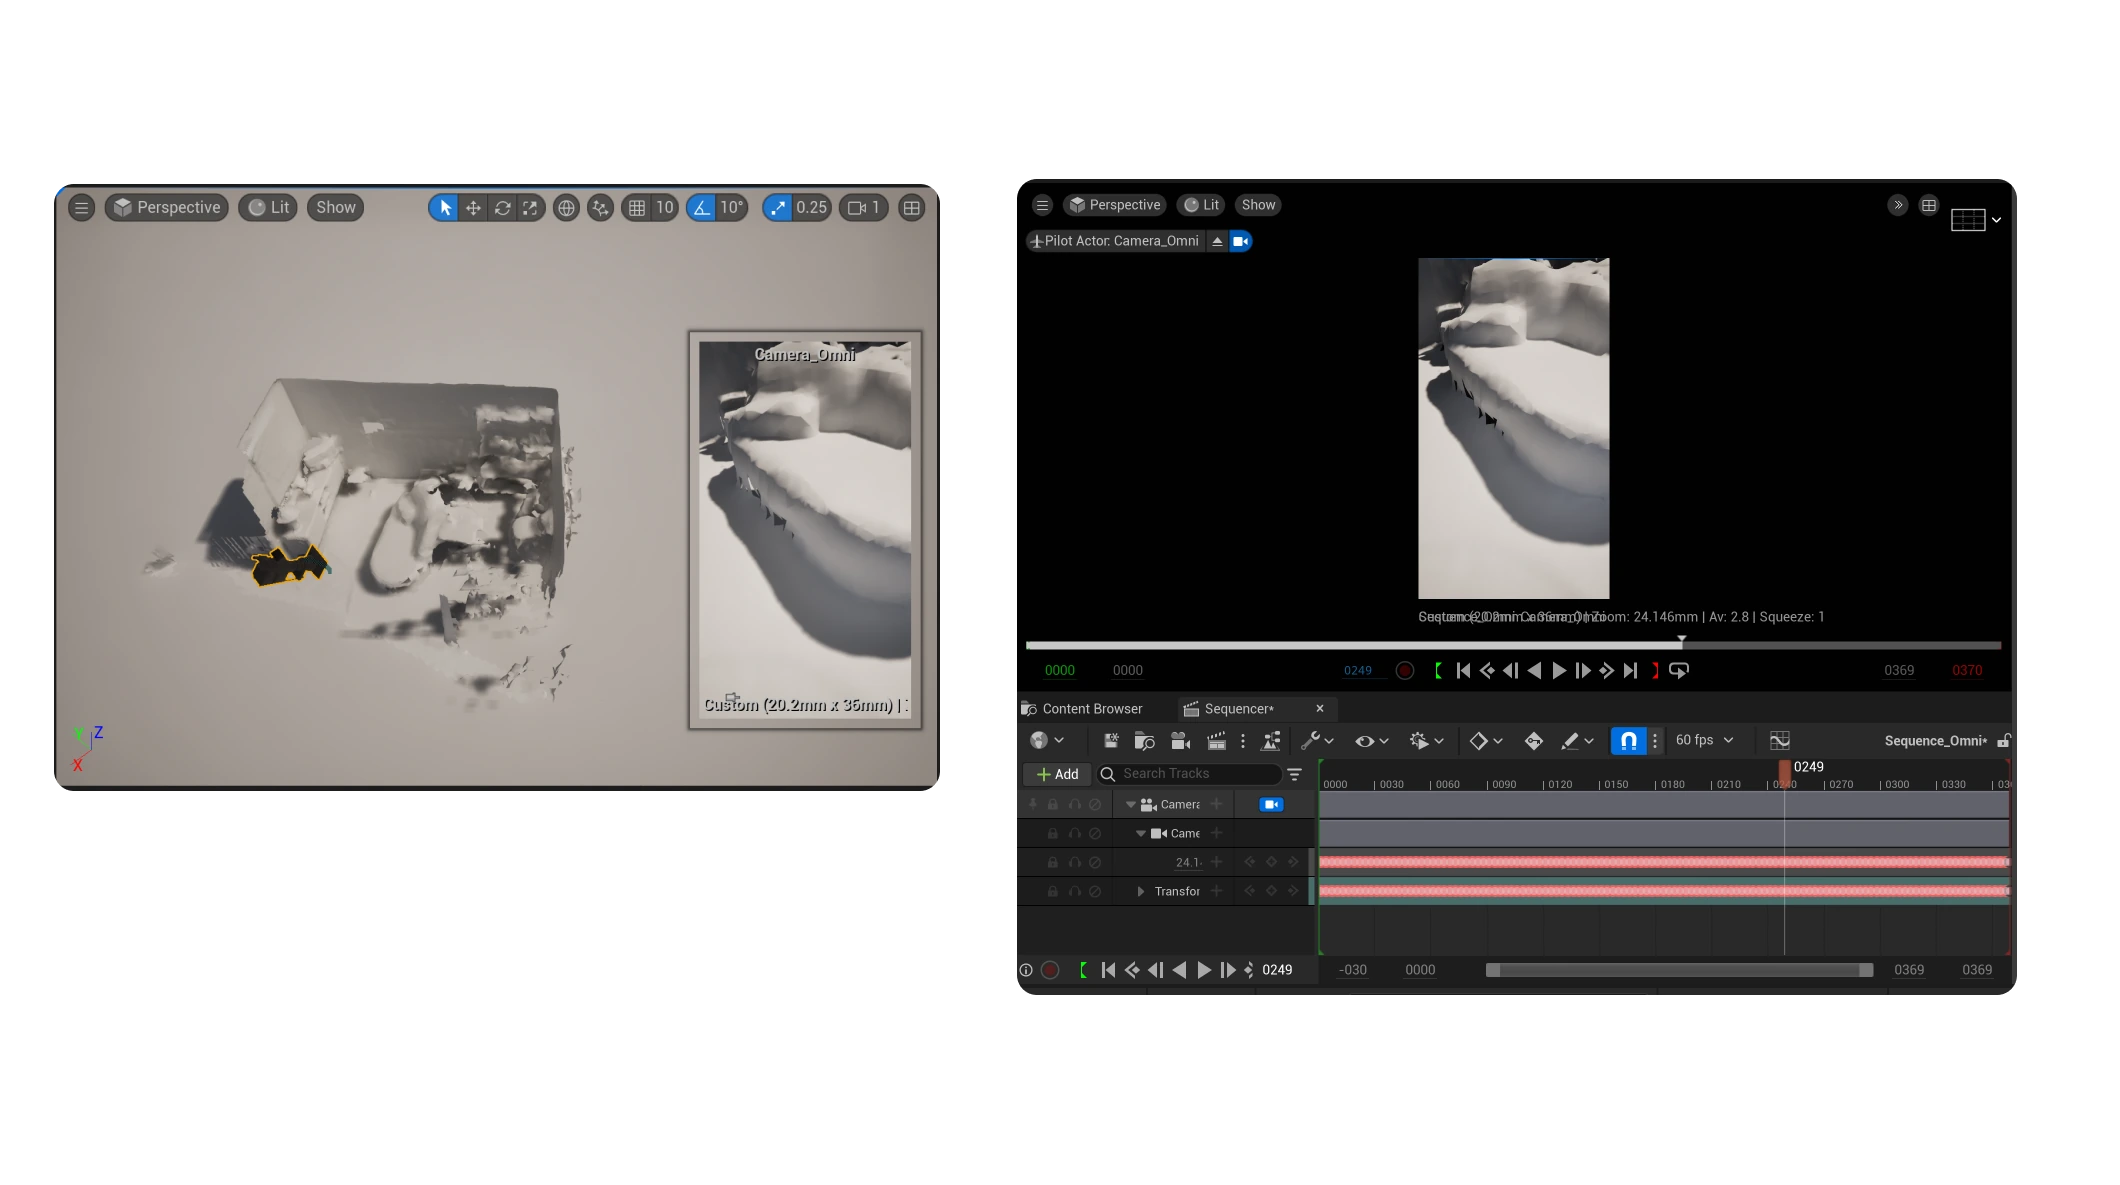Select the camera actor in left viewport
The image size is (2120, 1185).
pyautogui.click(x=289, y=566)
